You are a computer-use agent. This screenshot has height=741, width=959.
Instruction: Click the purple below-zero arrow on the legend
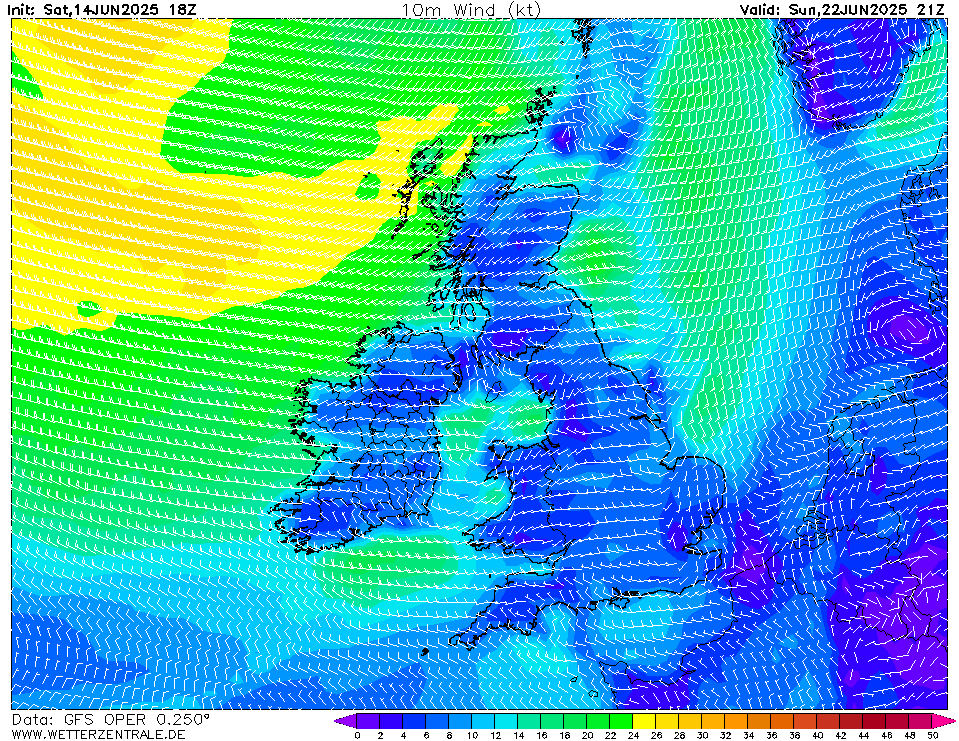point(346,720)
